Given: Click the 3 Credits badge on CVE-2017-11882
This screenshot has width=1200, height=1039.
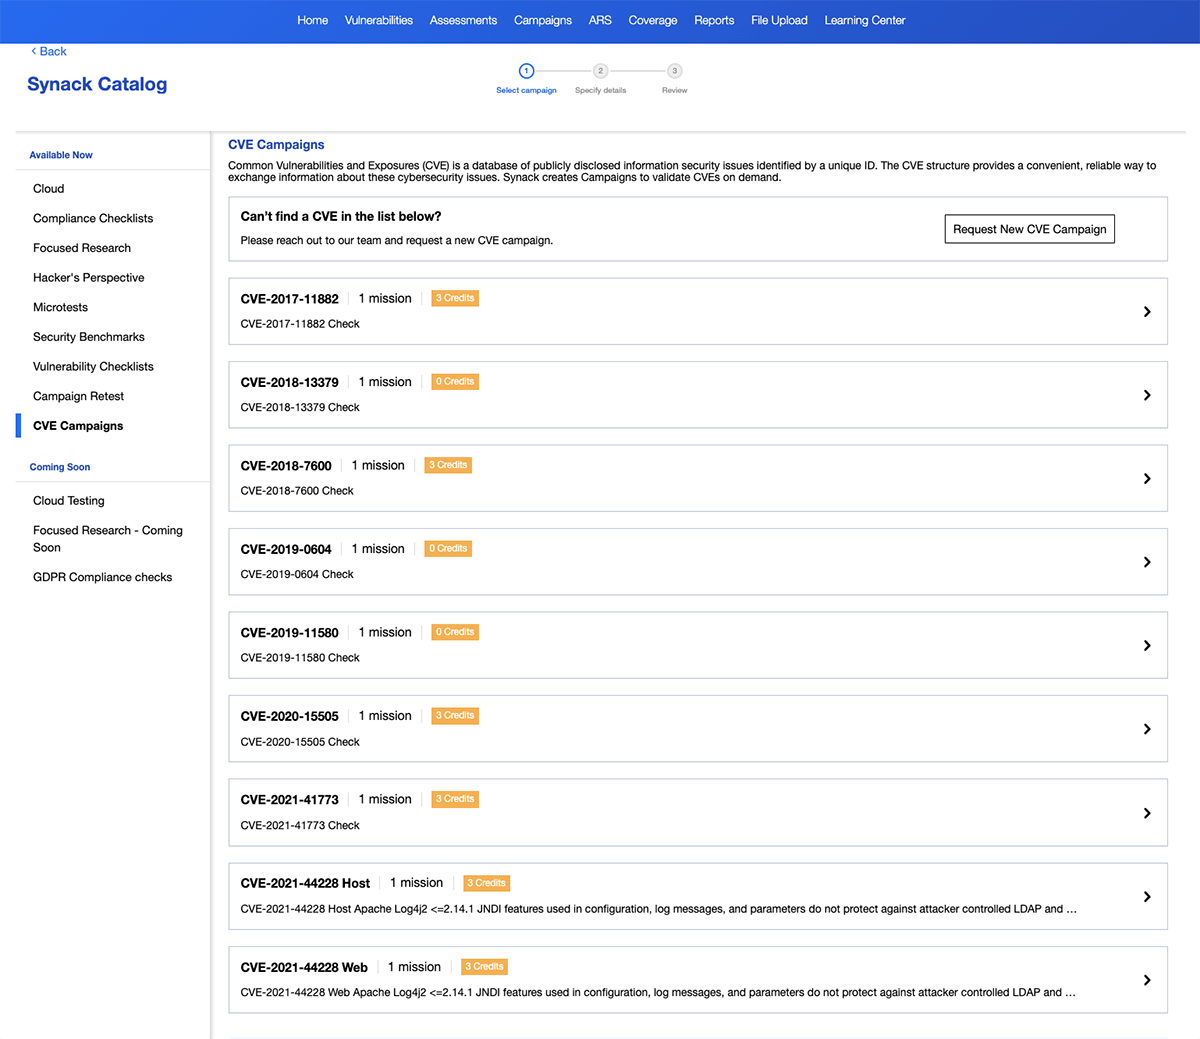Looking at the screenshot, I should click(x=455, y=298).
